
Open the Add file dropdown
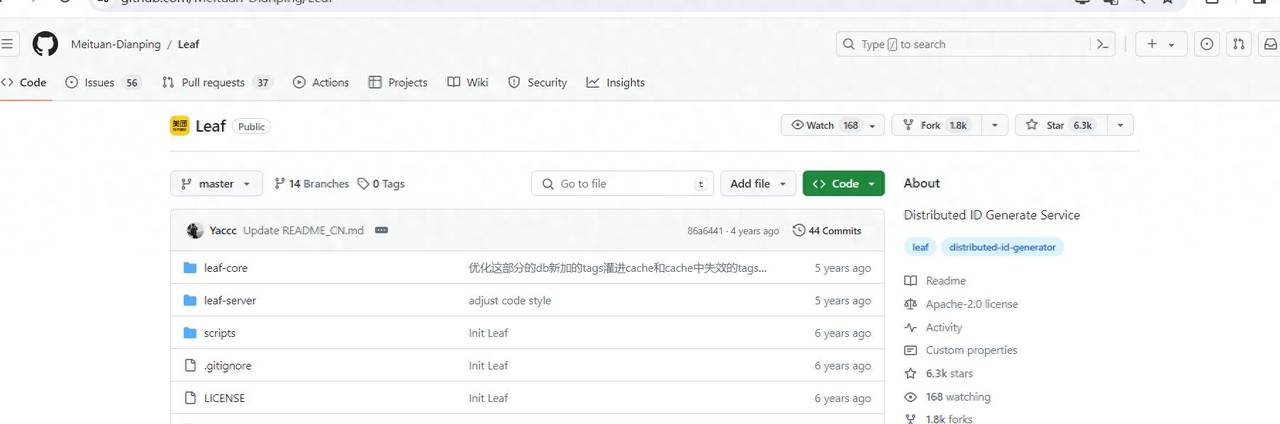(x=758, y=184)
